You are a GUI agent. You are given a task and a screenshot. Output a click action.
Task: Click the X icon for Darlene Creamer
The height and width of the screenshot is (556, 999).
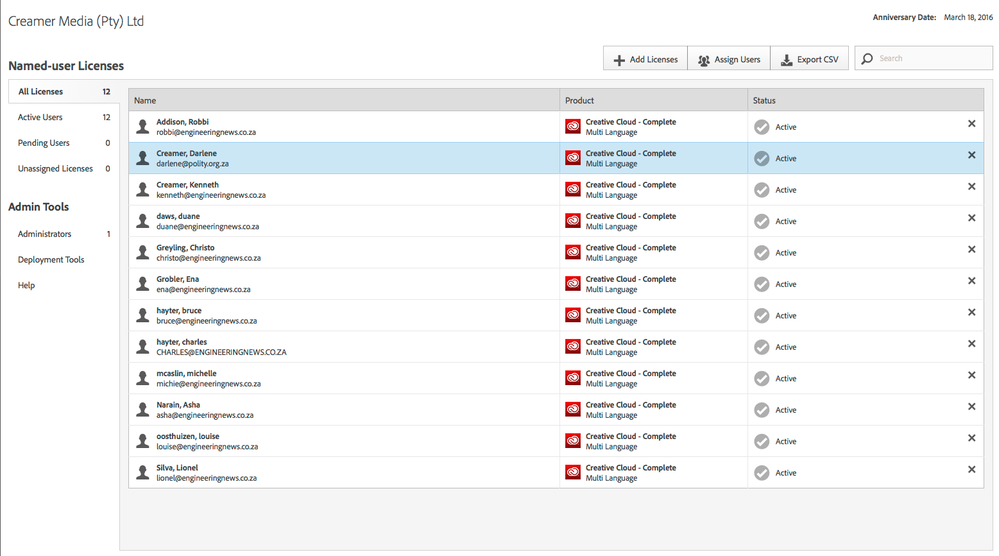pyautogui.click(x=971, y=155)
